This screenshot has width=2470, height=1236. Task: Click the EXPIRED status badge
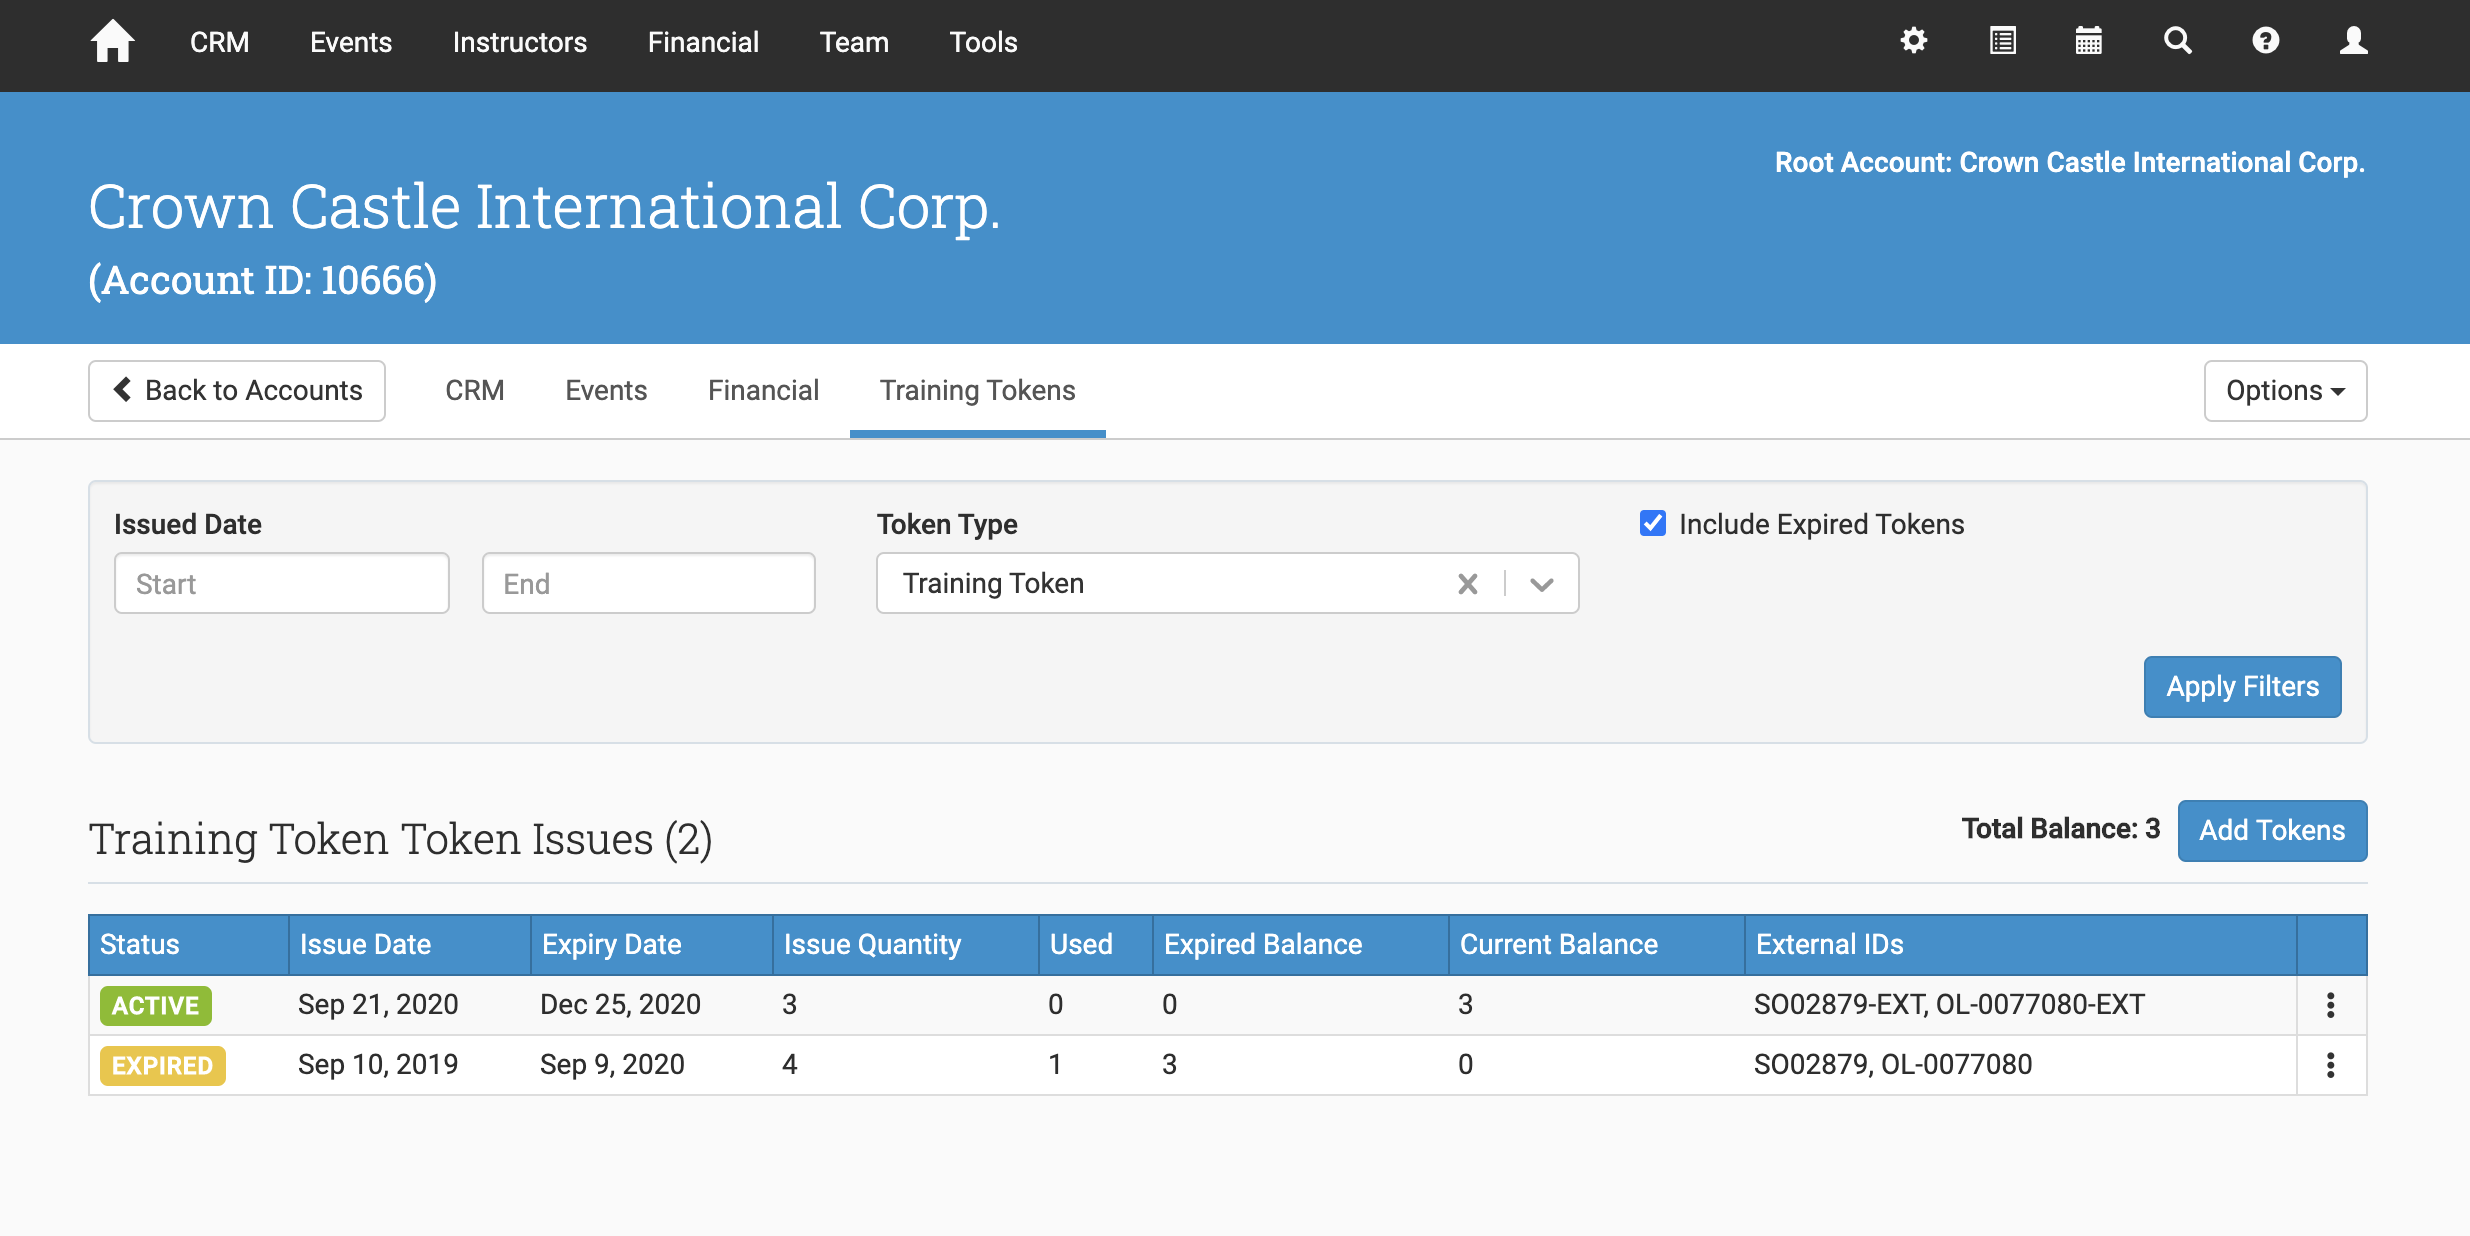coord(163,1065)
